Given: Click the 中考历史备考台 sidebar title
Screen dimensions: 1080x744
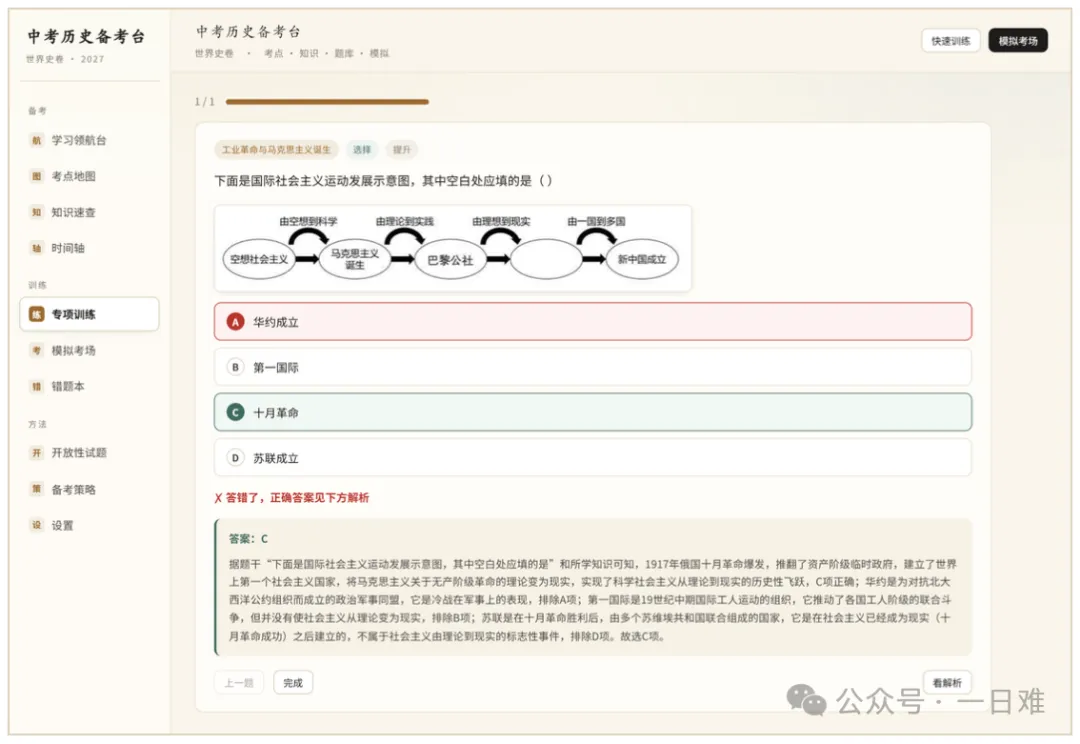Looking at the screenshot, I should tap(86, 37).
